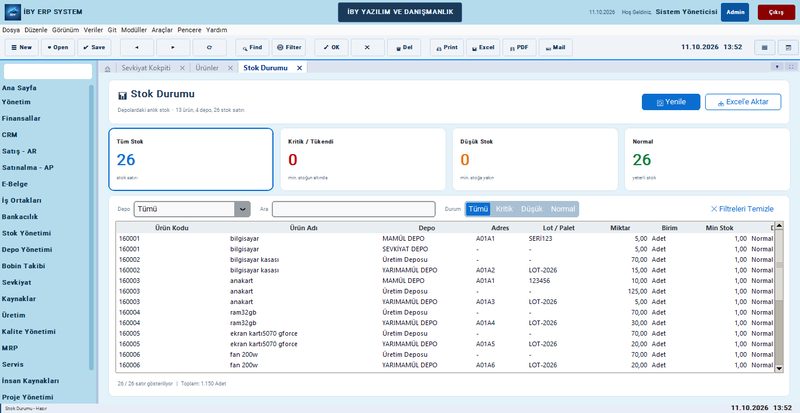800x413 pixels.
Task: Go to next record with right arrow
Action: click(x=173, y=47)
